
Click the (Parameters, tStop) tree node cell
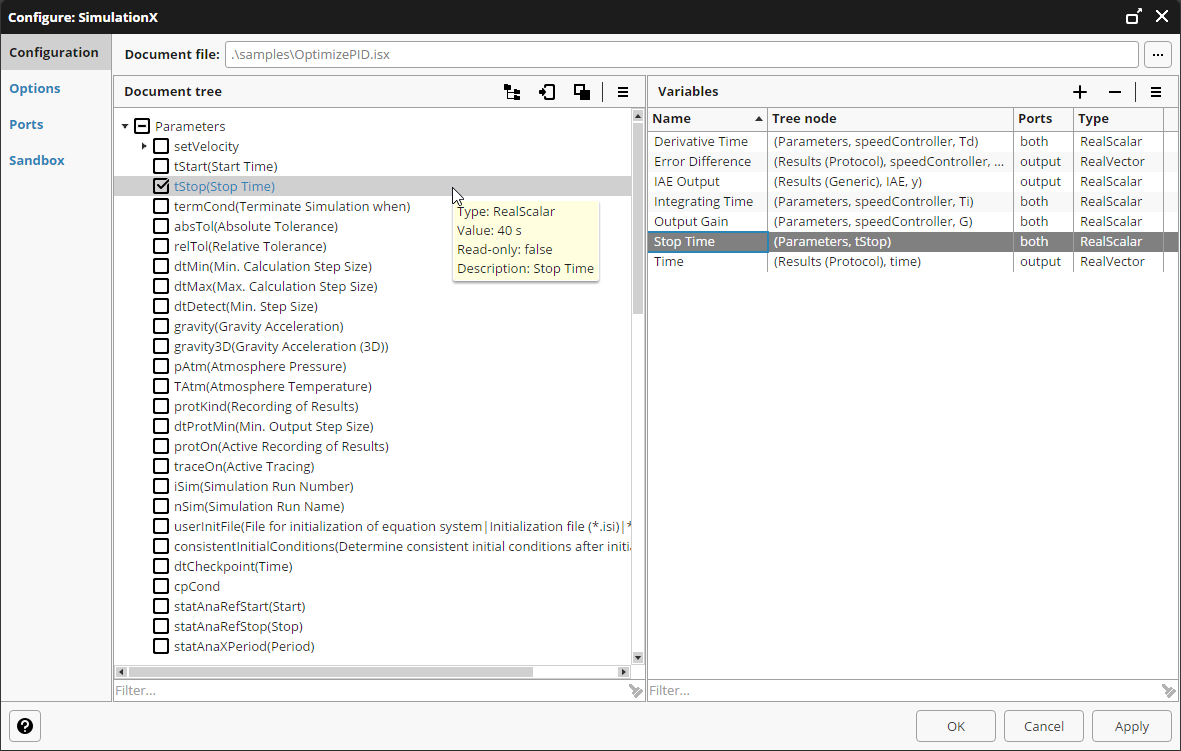coord(890,241)
